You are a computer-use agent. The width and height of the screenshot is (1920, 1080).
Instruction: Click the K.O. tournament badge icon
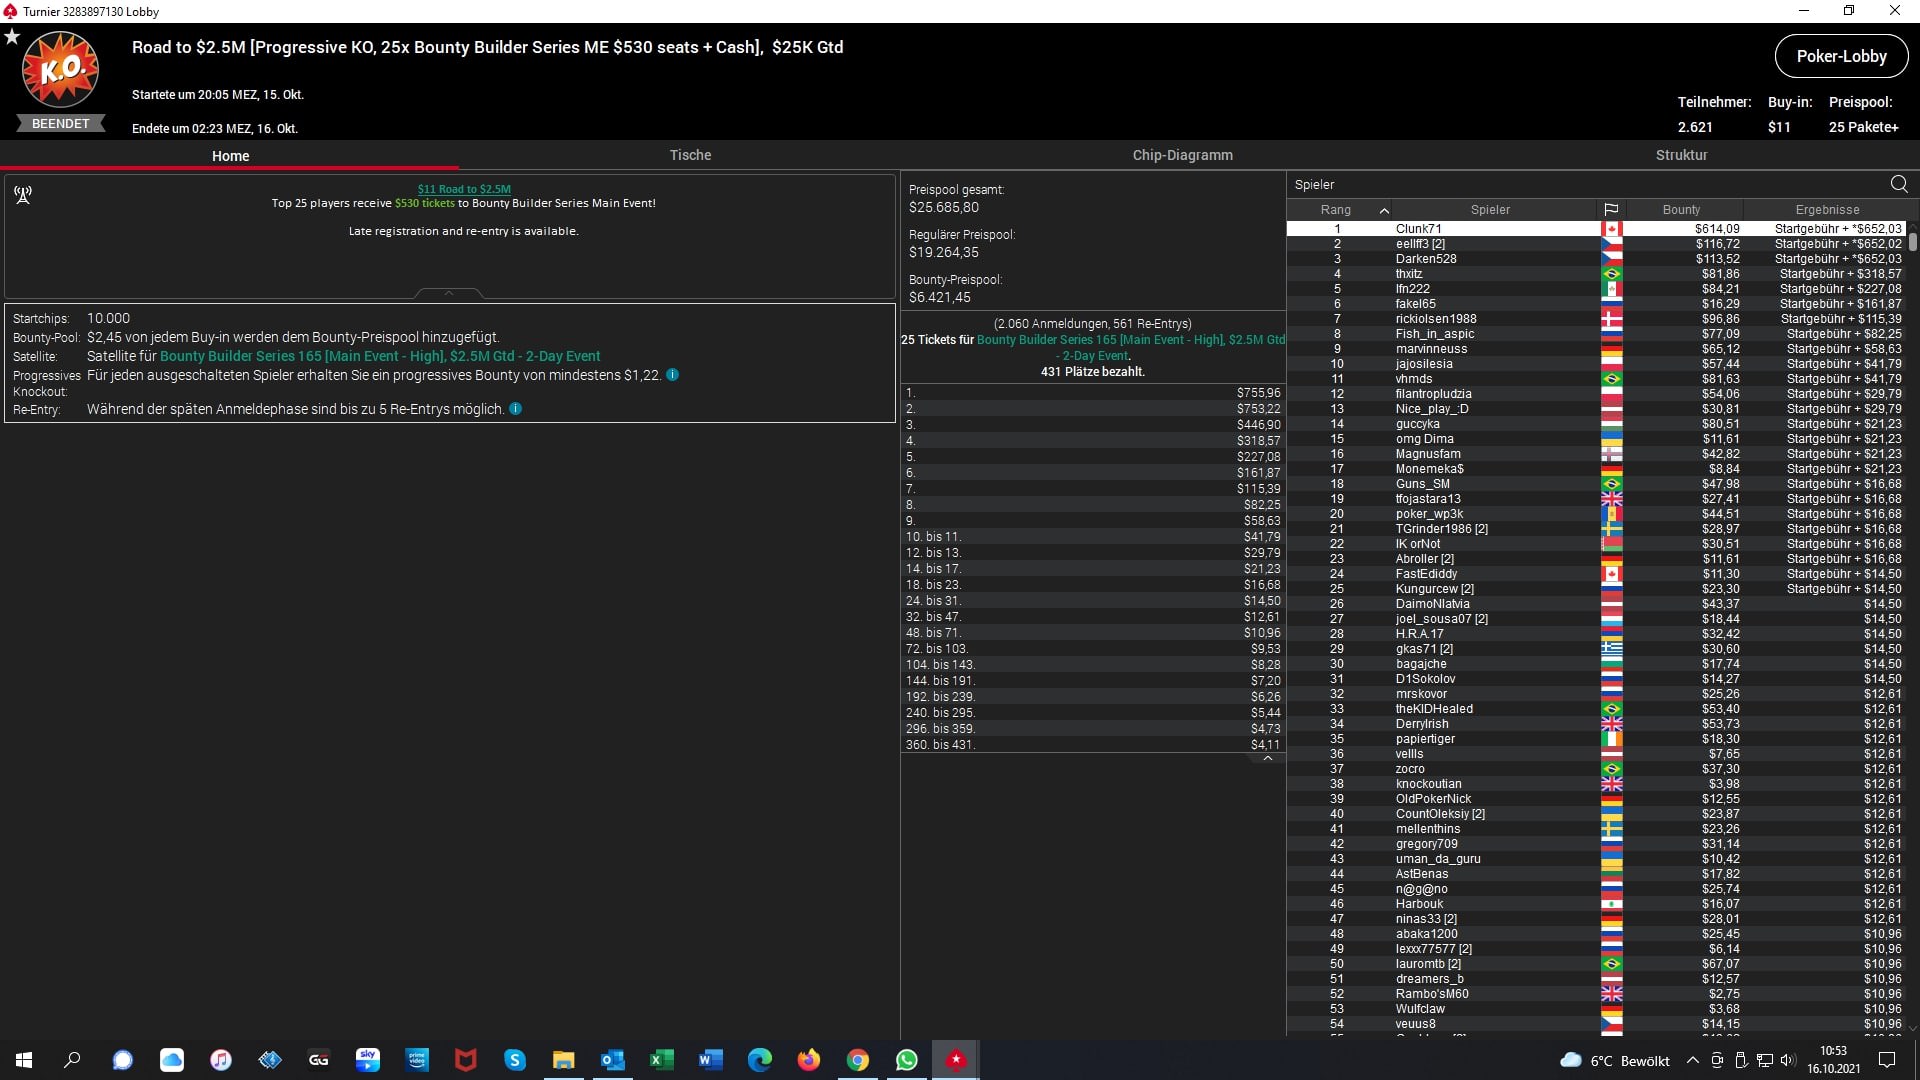(60, 70)
